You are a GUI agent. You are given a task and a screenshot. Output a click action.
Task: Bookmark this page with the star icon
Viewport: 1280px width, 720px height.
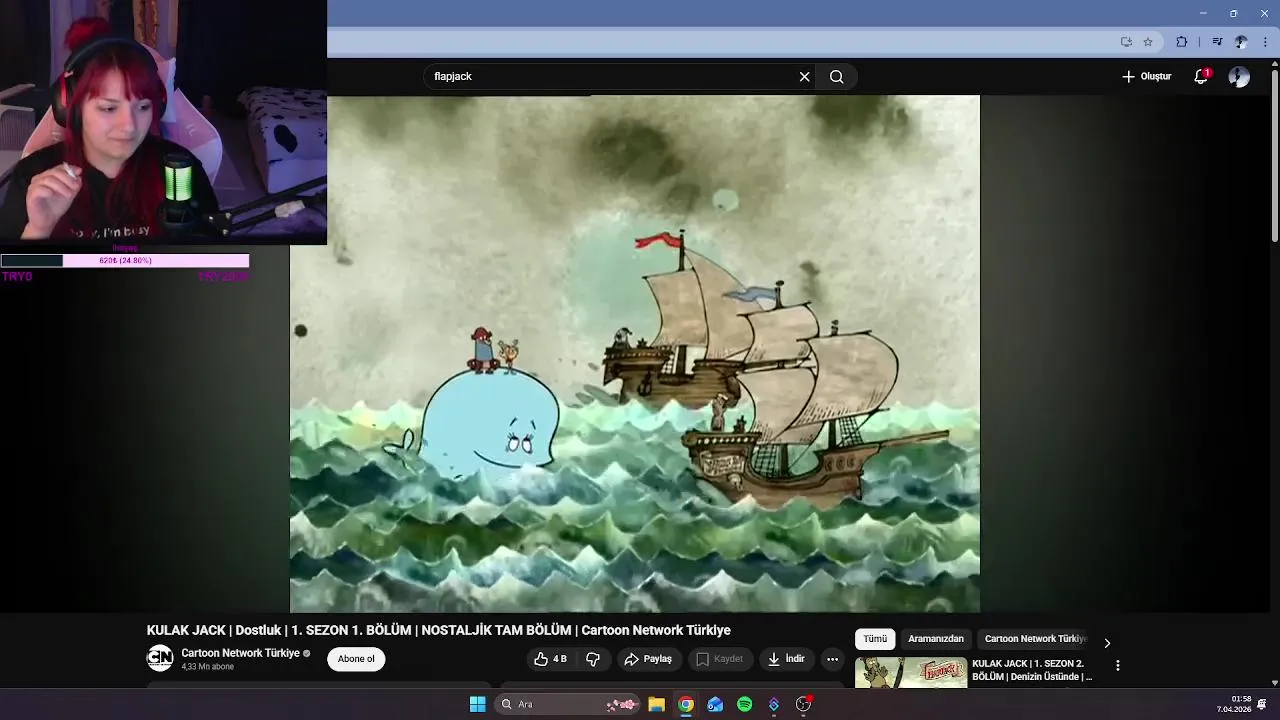[x=1148, y=42]
